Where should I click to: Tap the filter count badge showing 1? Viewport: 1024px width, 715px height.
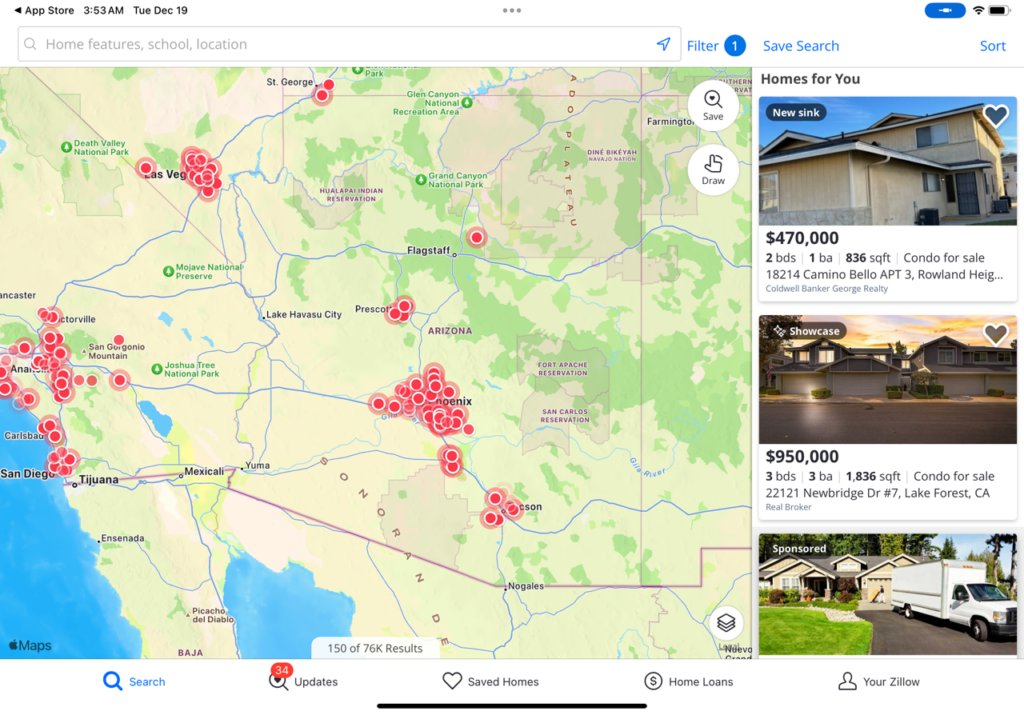(x=735, y=46)
